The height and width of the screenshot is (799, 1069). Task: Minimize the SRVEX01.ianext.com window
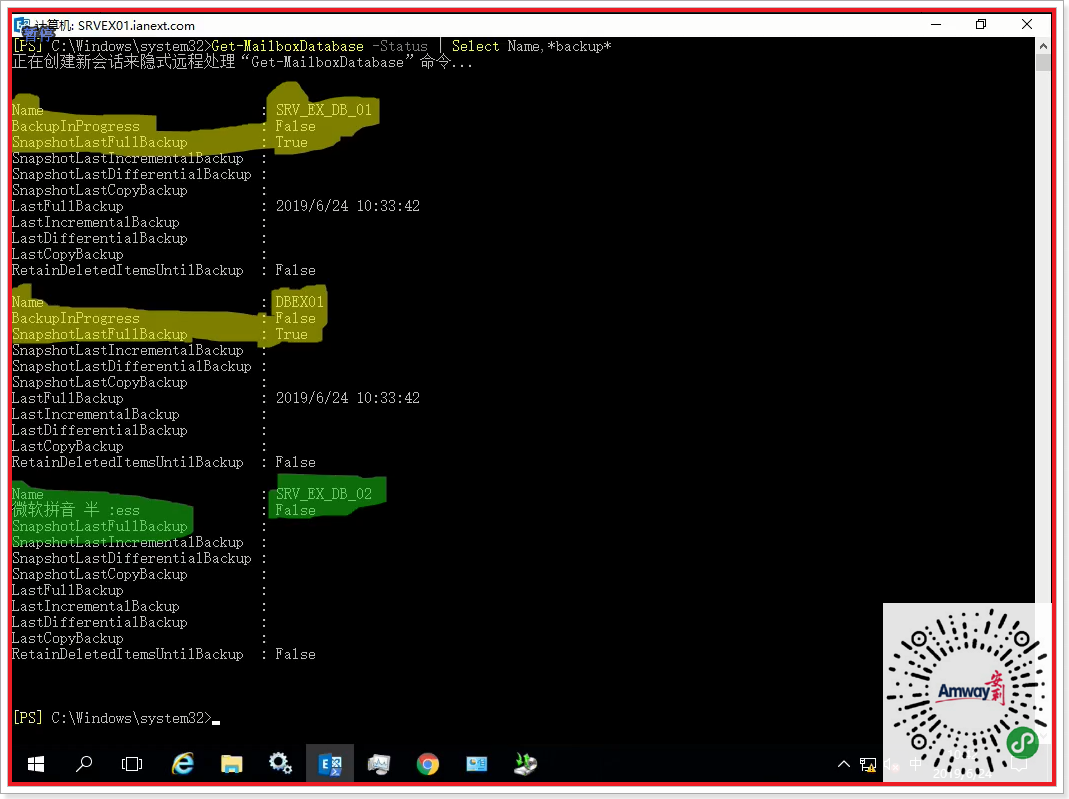point(936,25)
